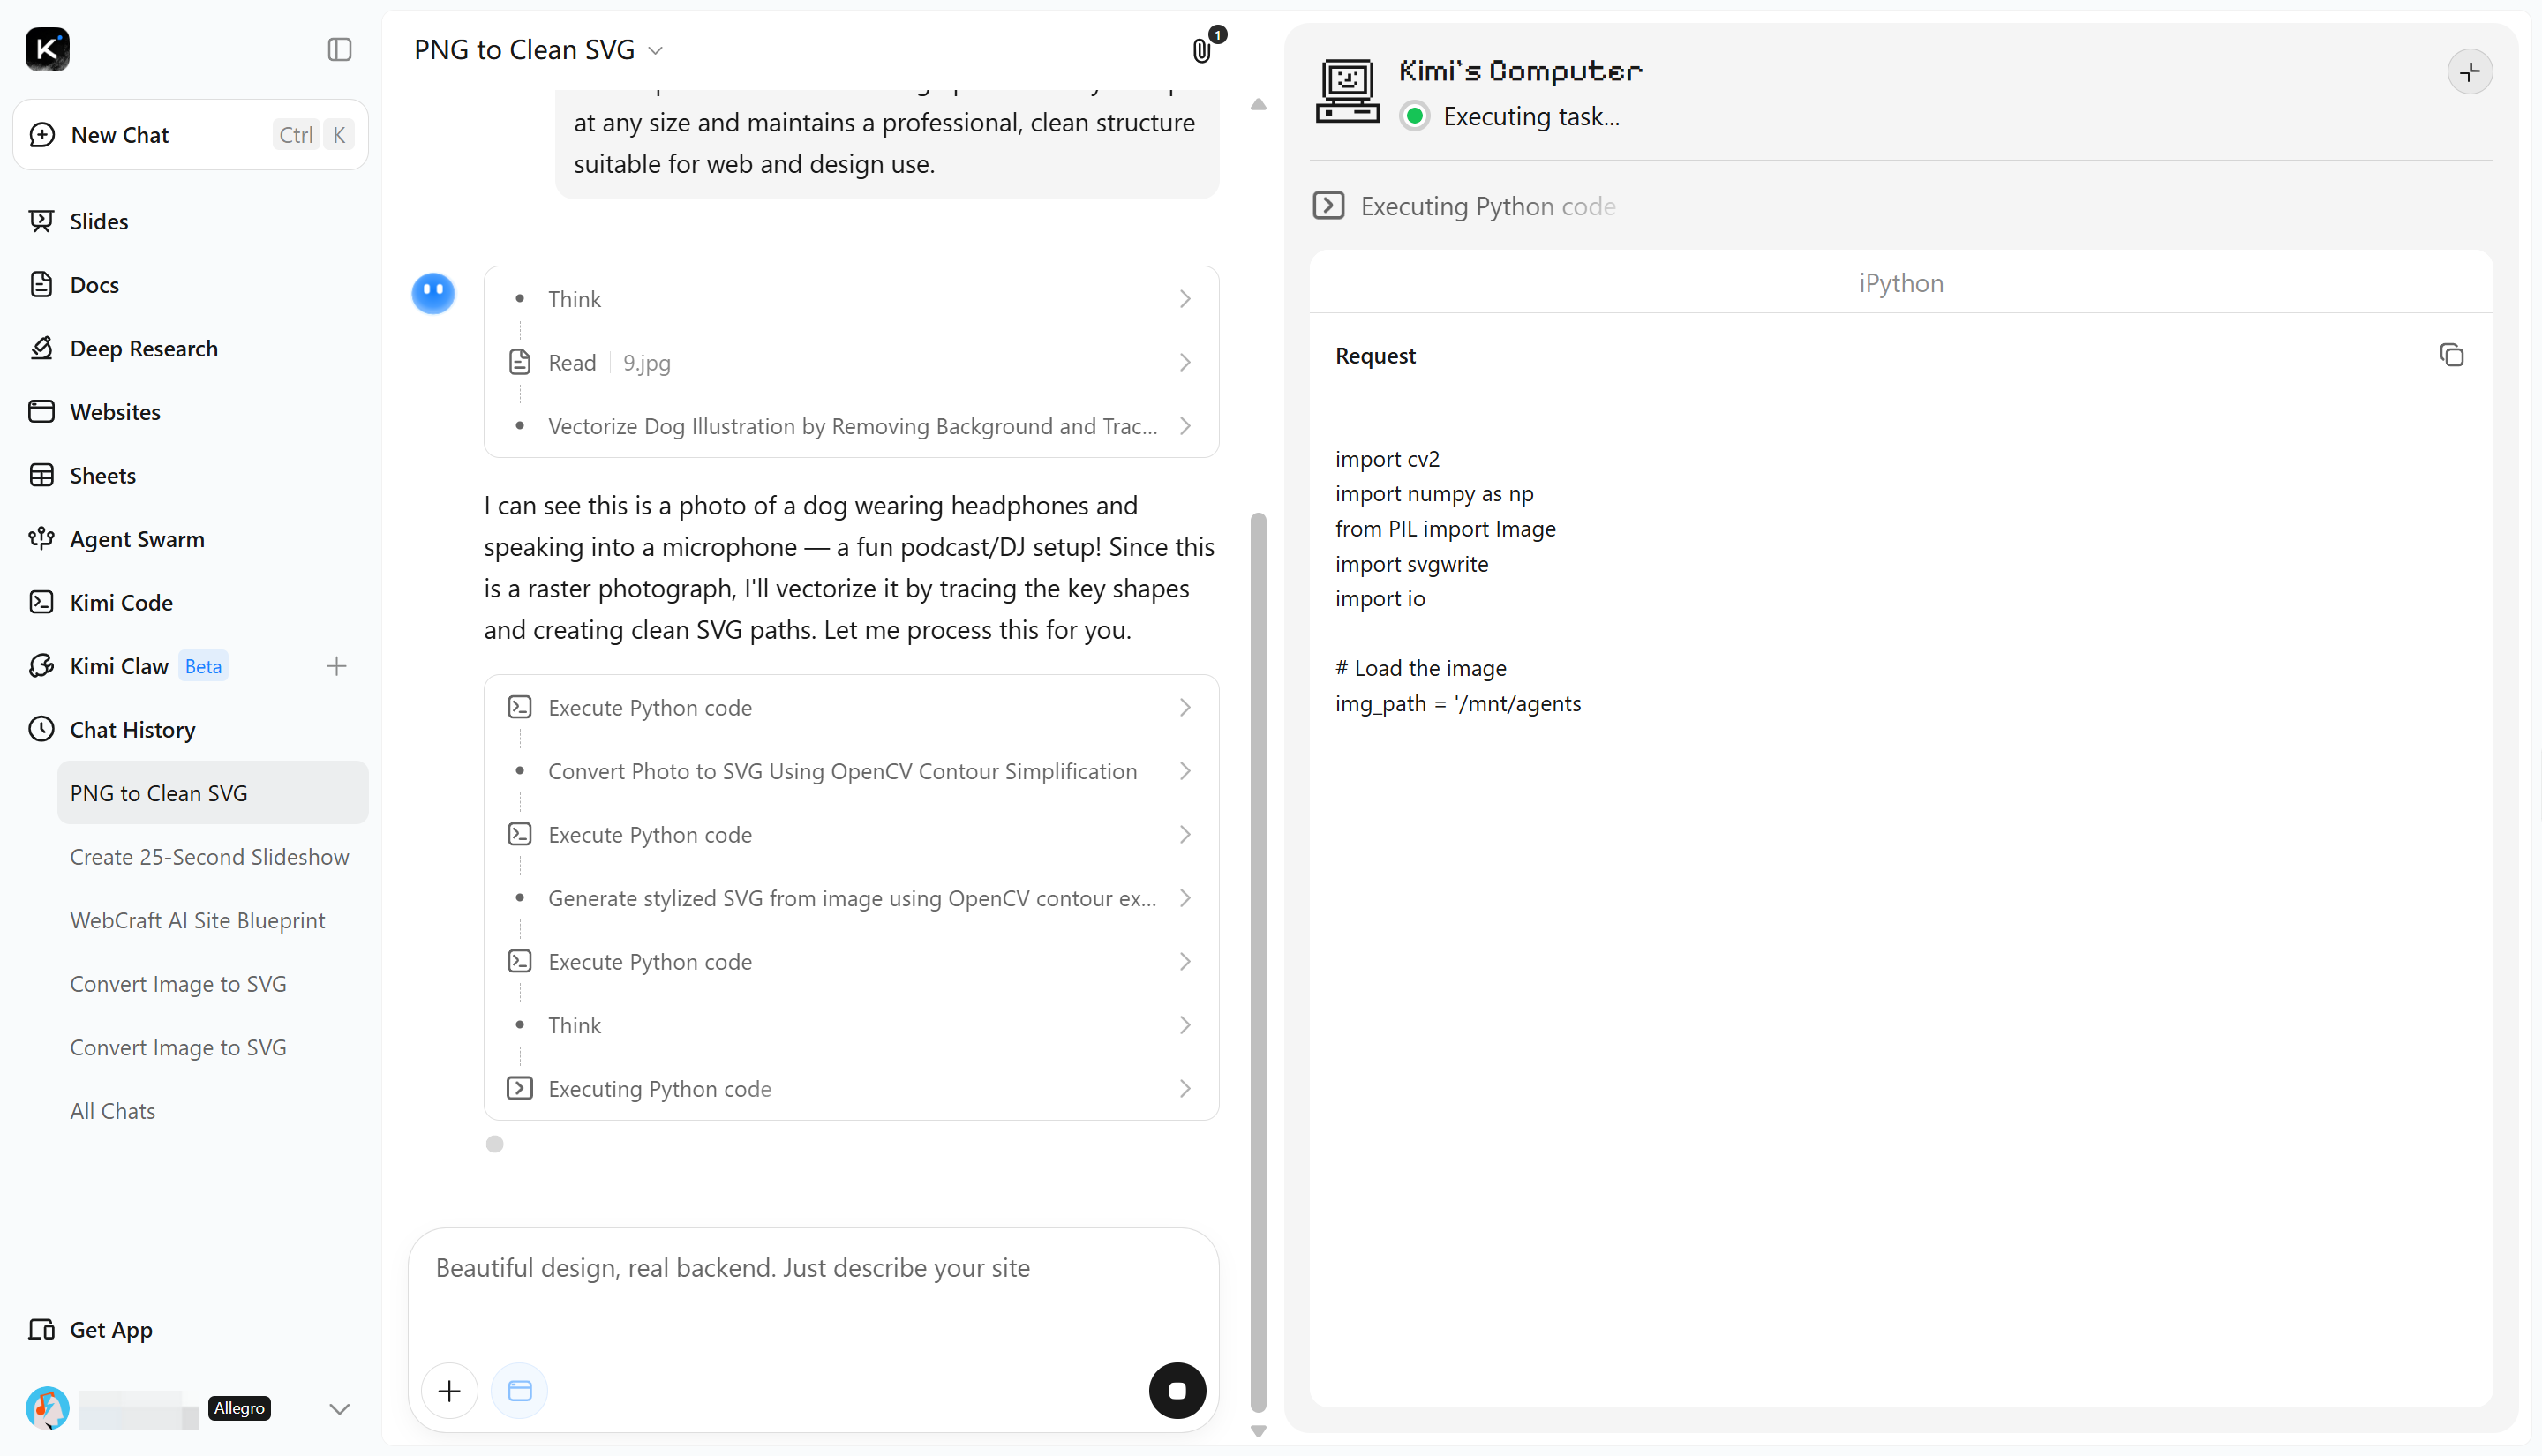Stop the running response
This screenshot has height=1456, width=2542.
point(1177,1390)
